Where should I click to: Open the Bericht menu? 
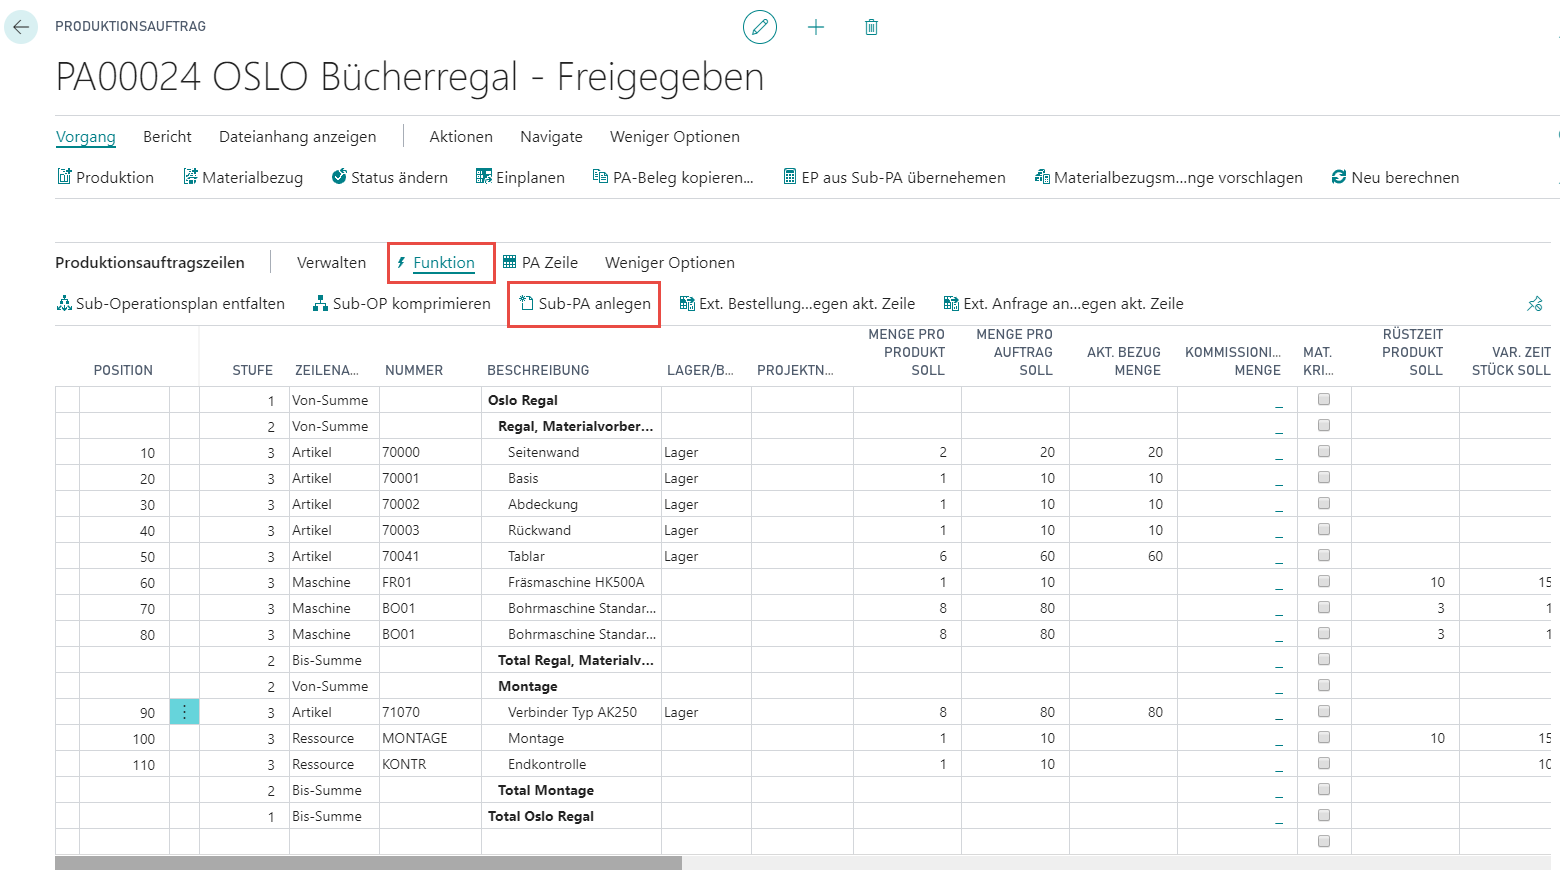pos(167,137)
